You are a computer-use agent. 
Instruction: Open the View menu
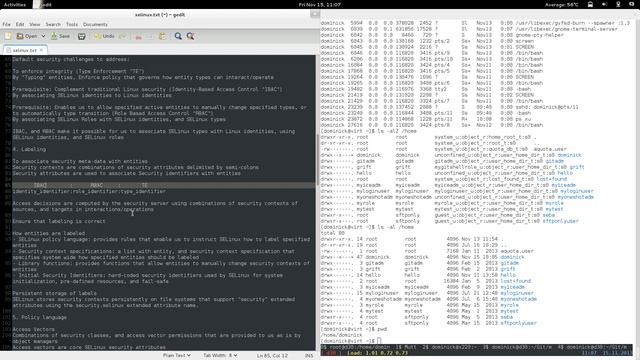(35, 24)
